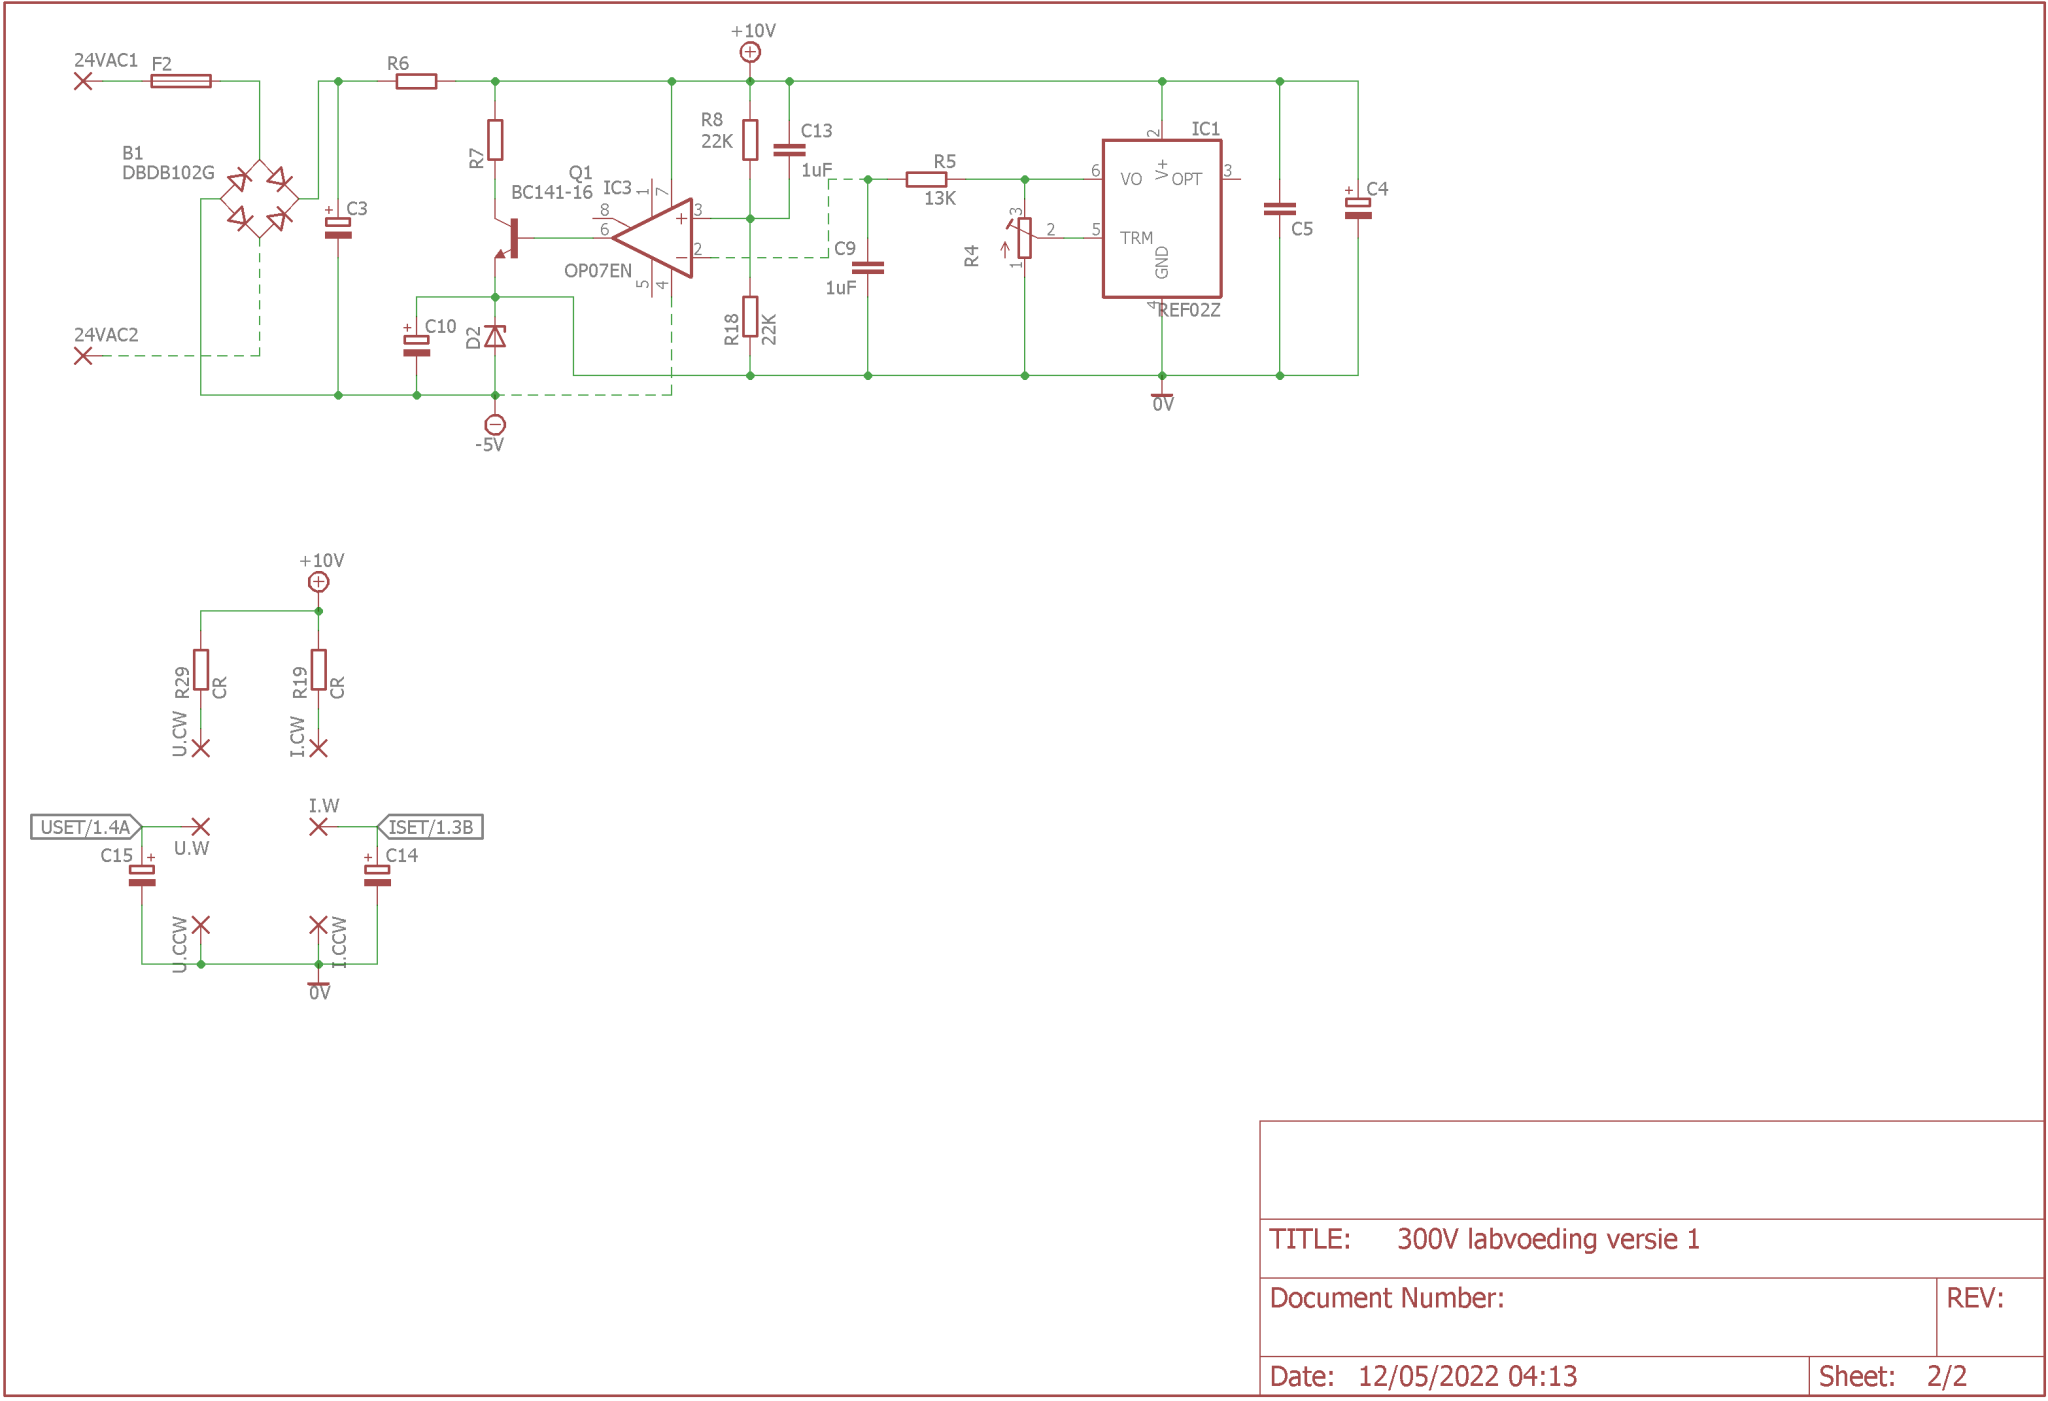Click the 24VAC1 connection cross
This screenshot has width=2048, height=1401.
pos(83,81)
